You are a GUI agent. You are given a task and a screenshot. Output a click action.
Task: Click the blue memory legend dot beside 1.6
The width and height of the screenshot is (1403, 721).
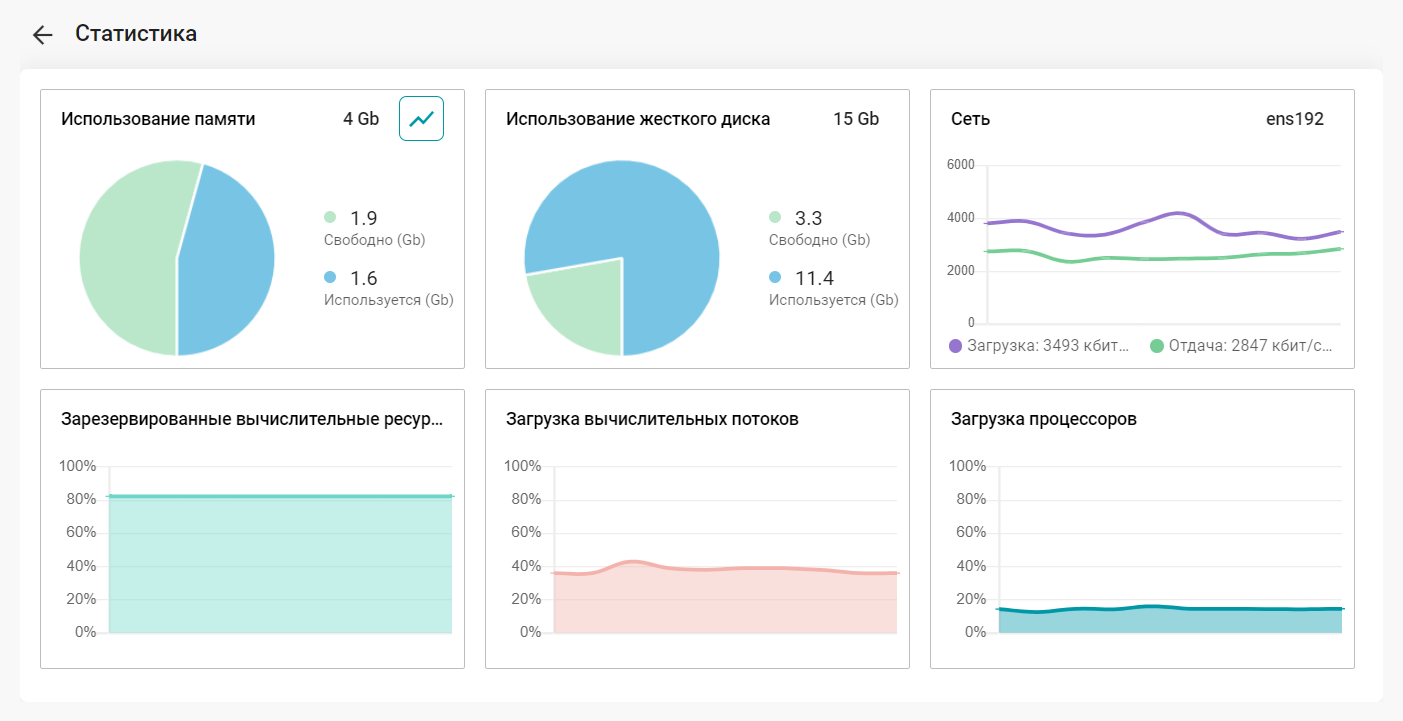click(x=330, y=277)
